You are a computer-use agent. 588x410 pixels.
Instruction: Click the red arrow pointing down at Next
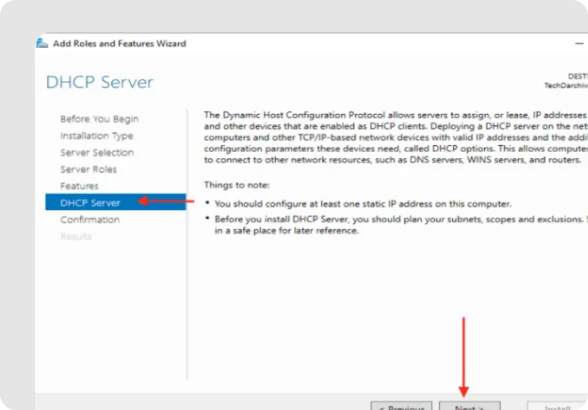click(464, 357)
